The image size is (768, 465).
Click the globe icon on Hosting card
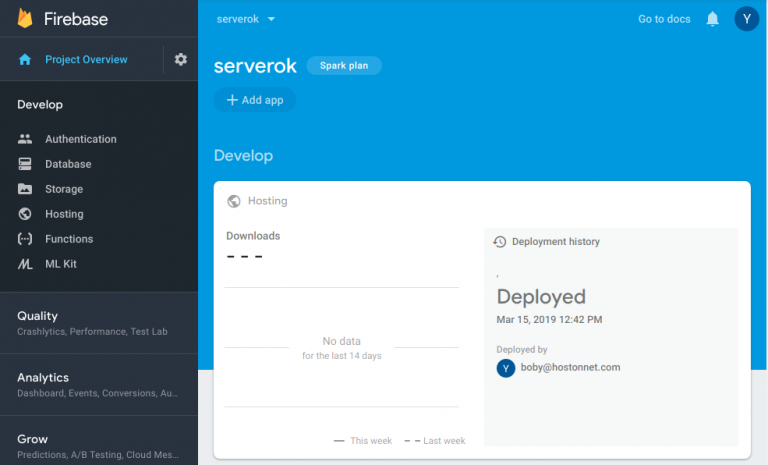click(234, 201)
